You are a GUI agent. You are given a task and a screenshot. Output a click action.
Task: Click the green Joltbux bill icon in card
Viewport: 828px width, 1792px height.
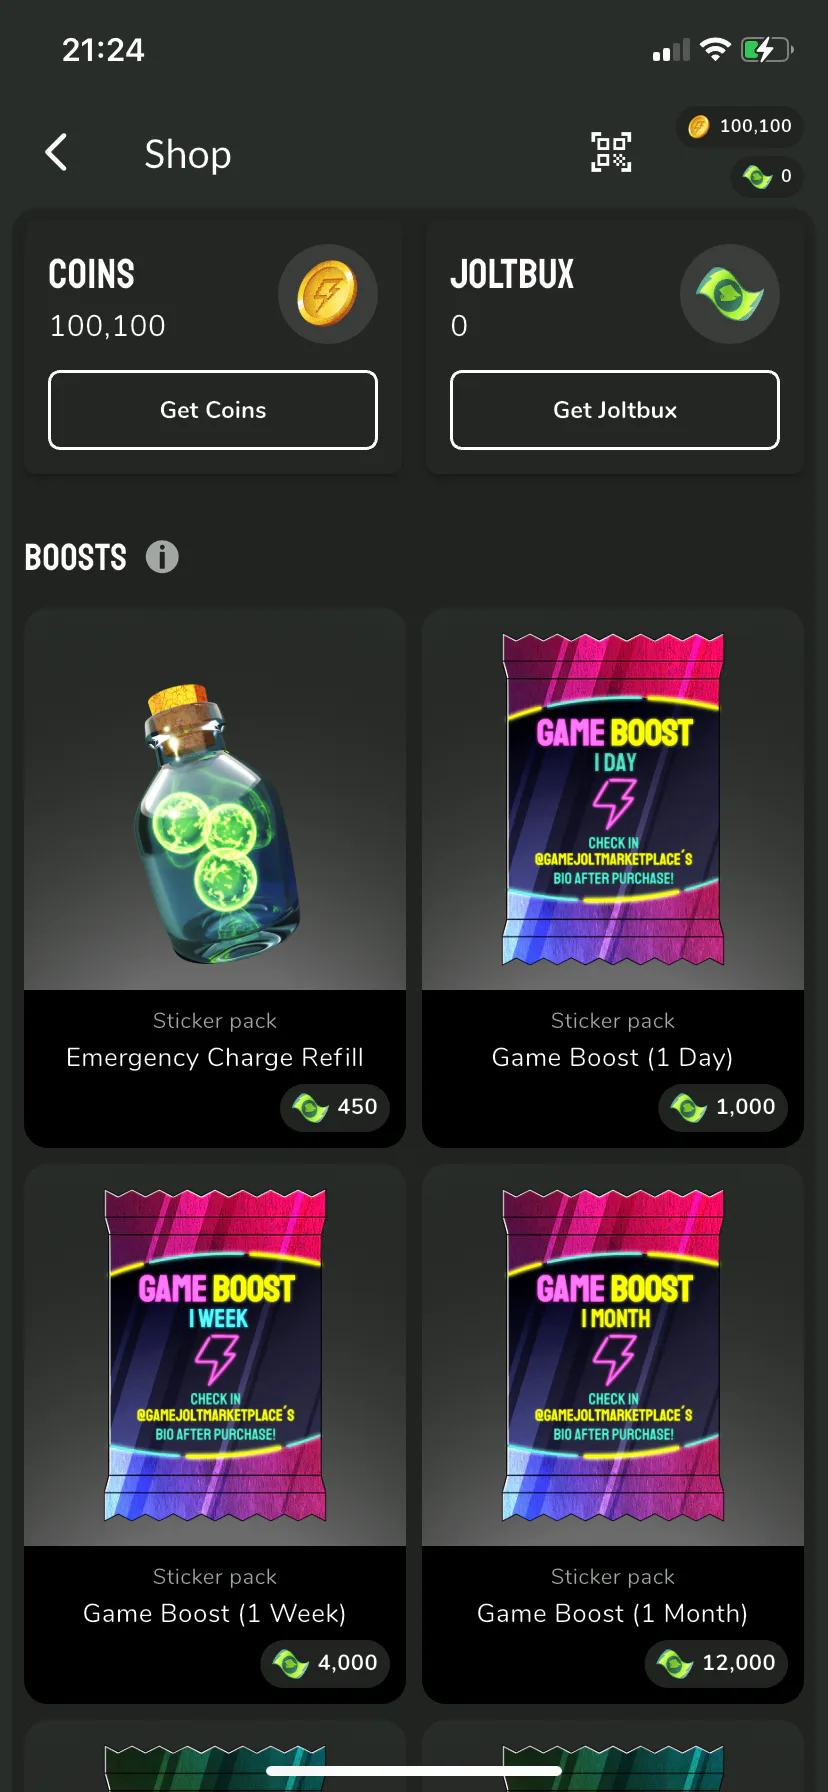(730, 294)
